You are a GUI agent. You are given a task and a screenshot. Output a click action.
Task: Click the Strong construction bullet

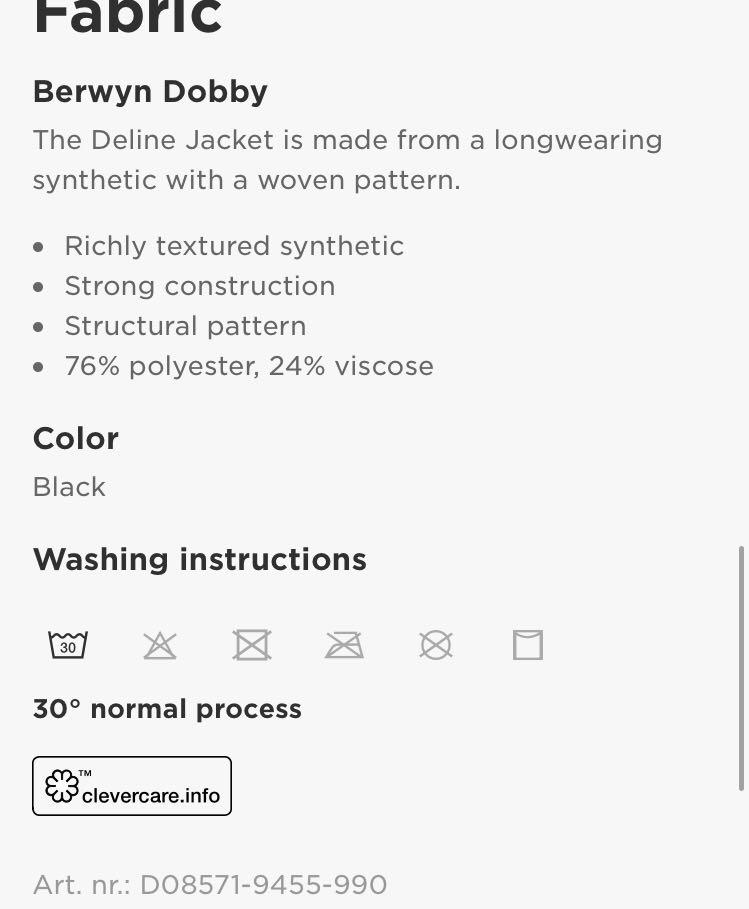tap(200, 286)
